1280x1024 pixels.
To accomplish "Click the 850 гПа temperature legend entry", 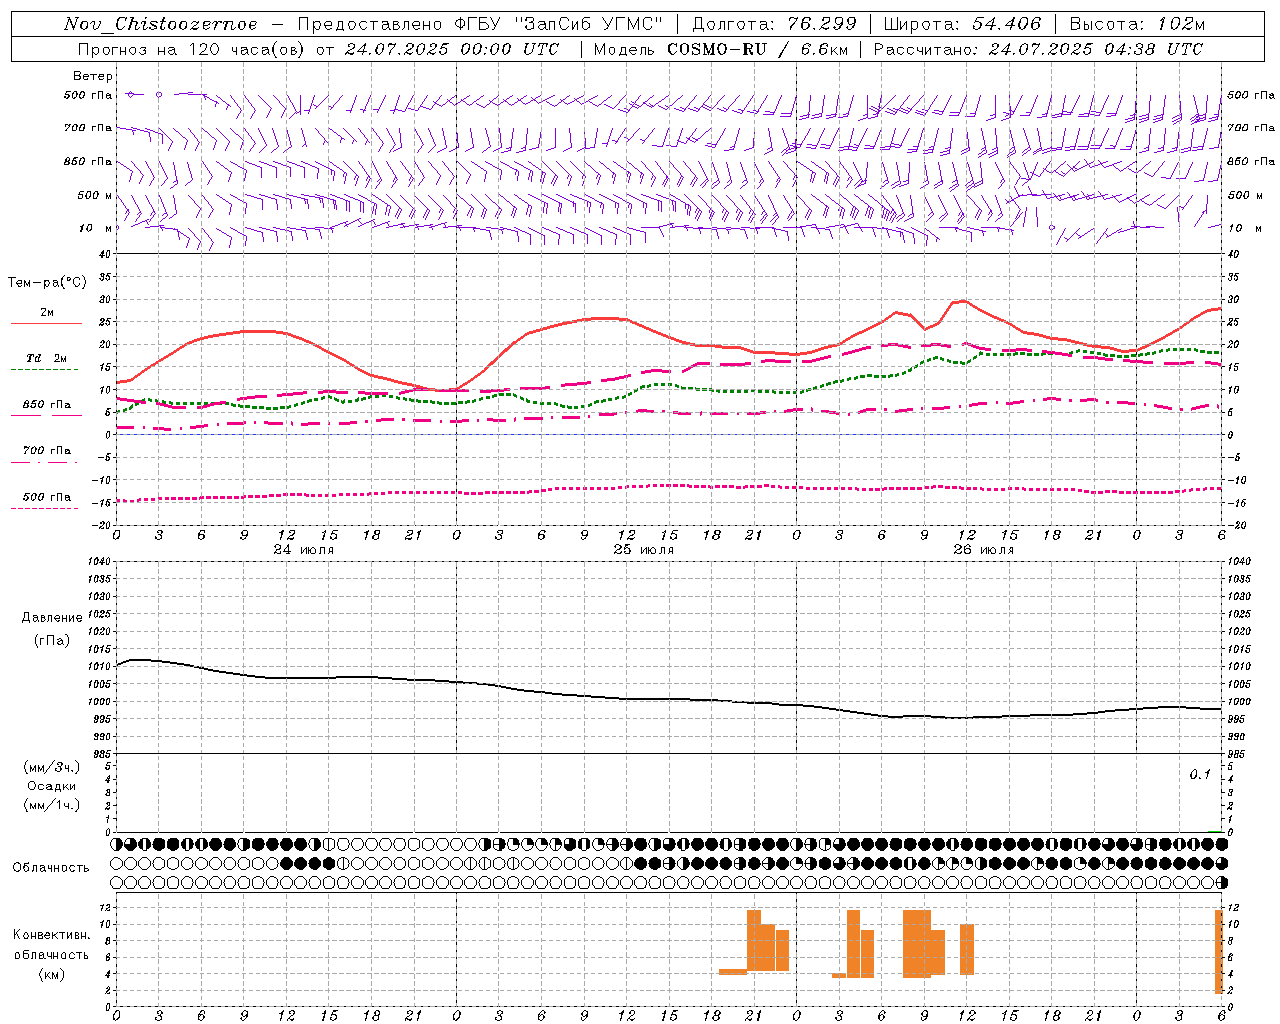I will (47, 405).
